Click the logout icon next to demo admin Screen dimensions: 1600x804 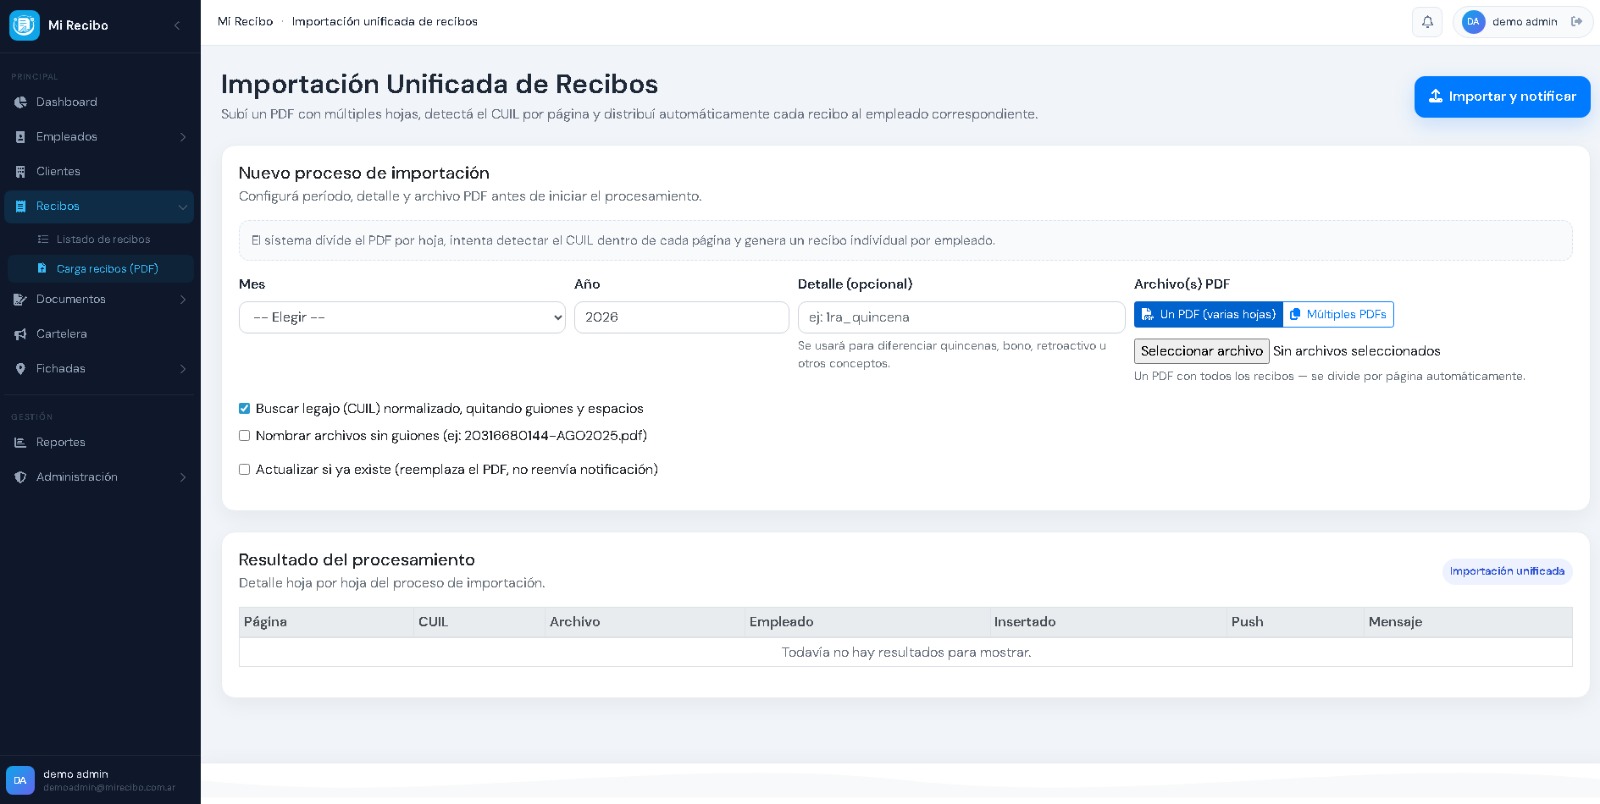[1577, 21]
